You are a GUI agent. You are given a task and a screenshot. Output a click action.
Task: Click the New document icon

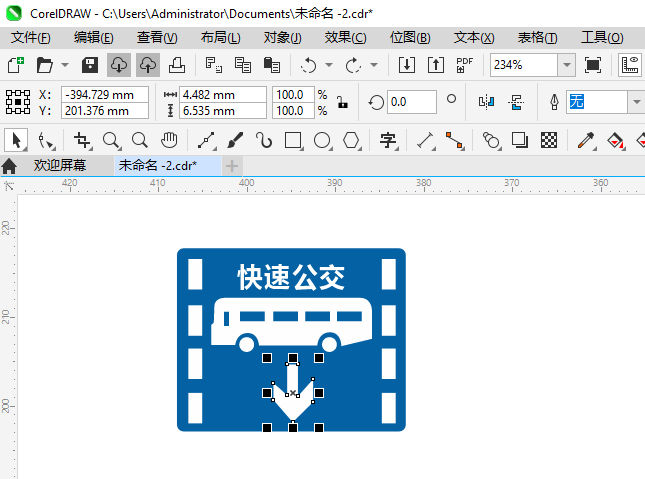point(16,65)
